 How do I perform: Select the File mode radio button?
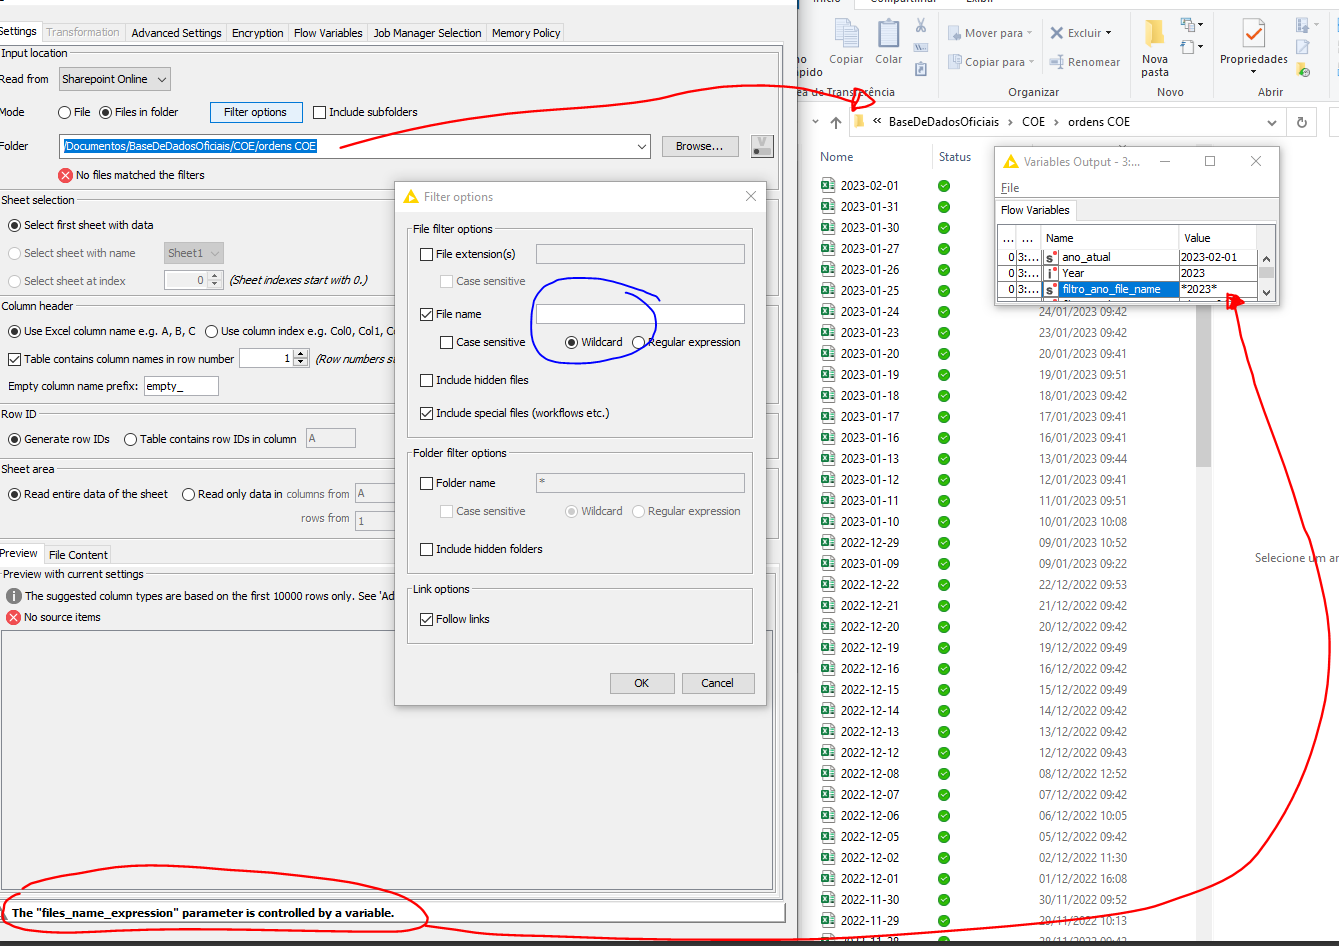[x=64, y=112]
